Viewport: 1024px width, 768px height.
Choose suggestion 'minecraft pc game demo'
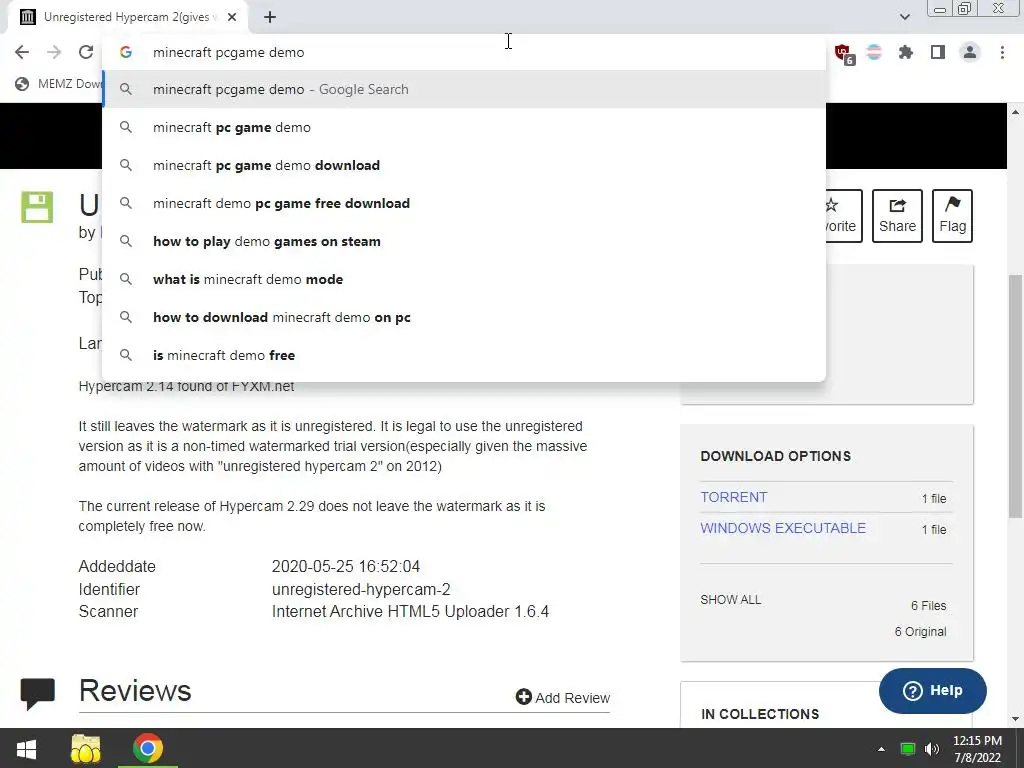464,127
